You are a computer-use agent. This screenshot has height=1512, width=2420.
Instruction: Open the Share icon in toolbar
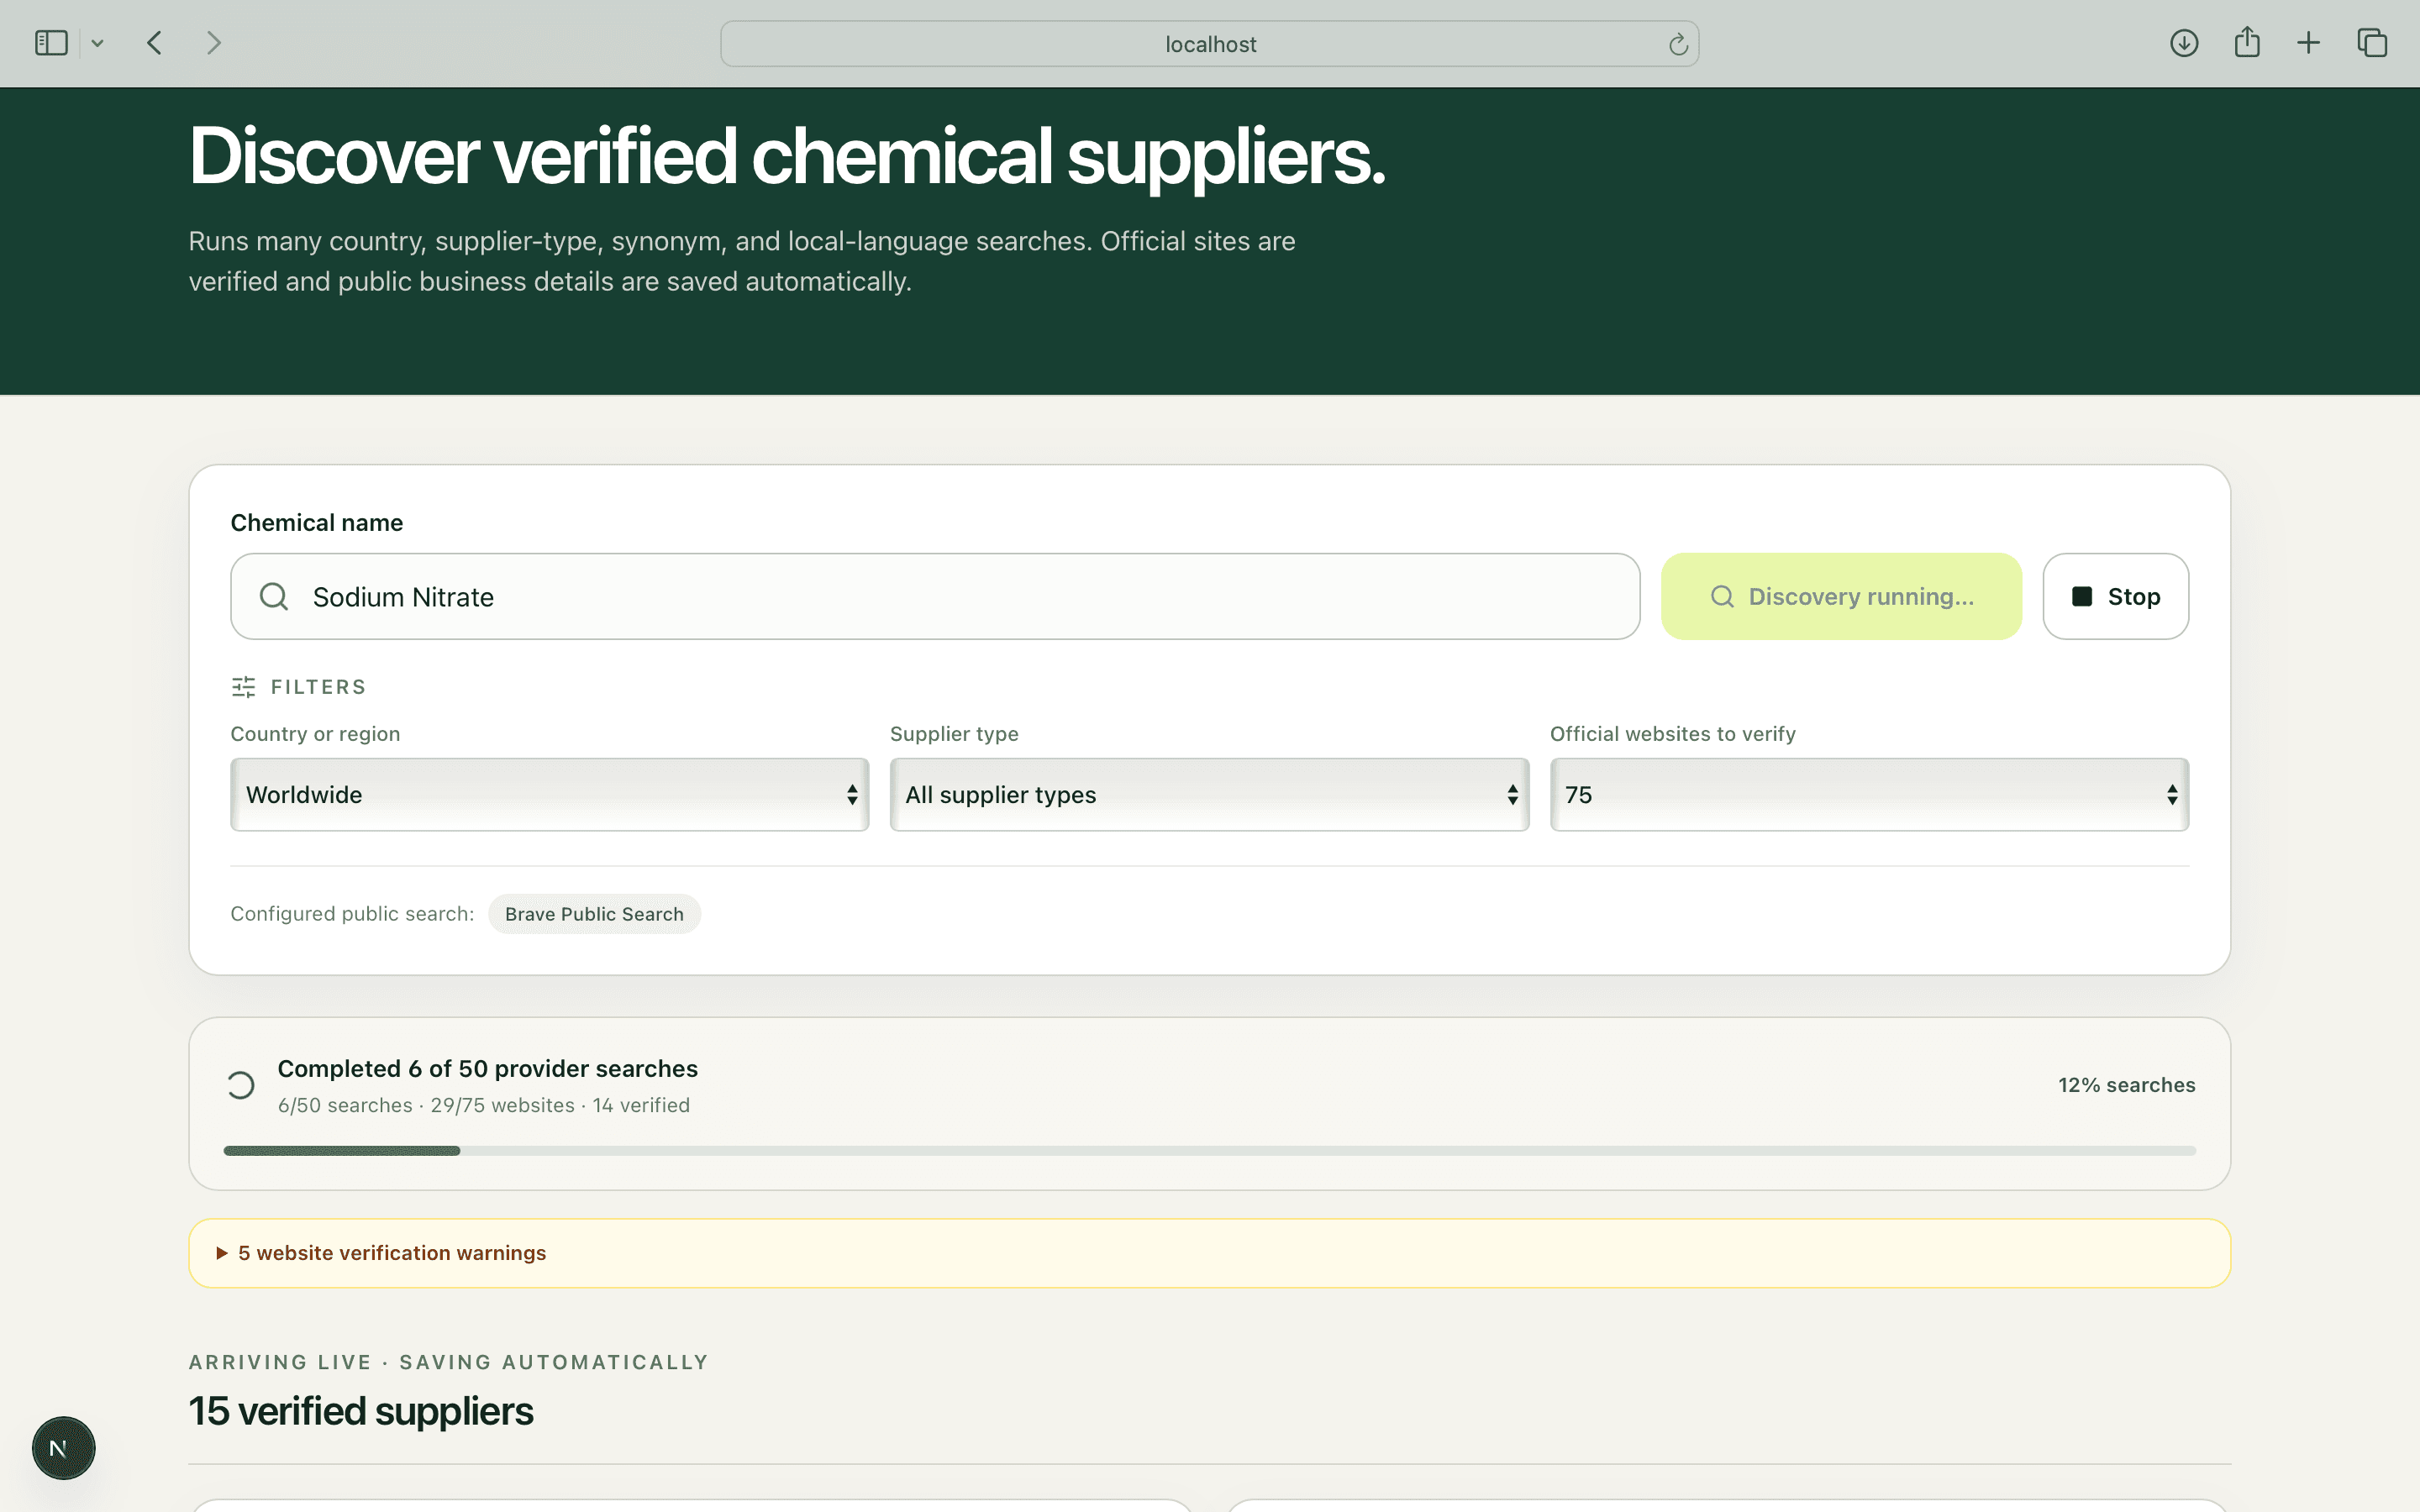click(x=2246, y=42)
